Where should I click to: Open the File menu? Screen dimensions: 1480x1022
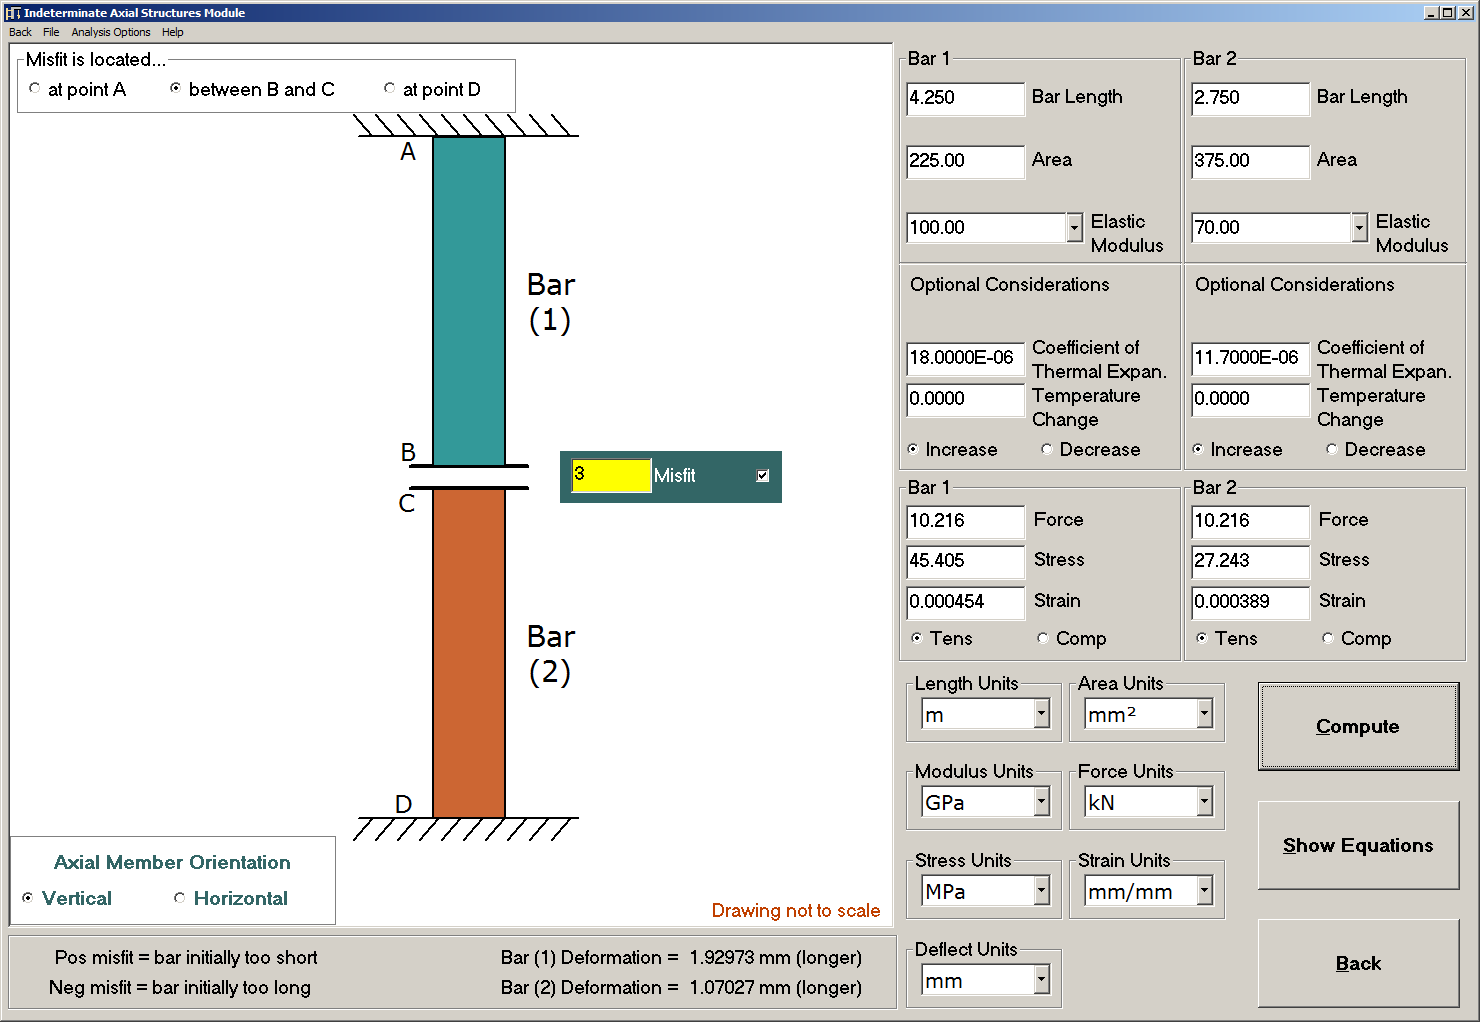pyautogui.click(x=51, y=32)
